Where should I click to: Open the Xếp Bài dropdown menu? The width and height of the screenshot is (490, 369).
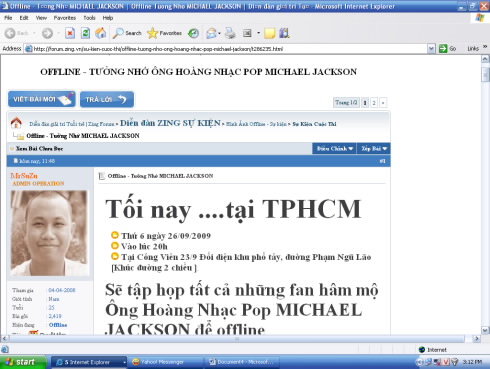coord(374,149)
